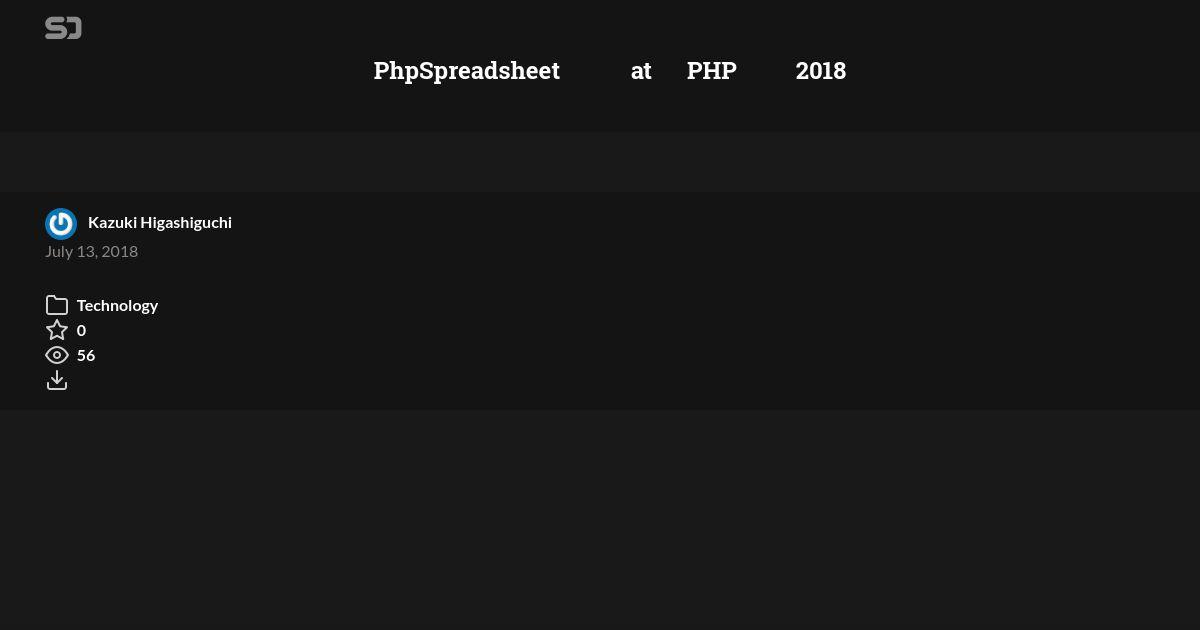Click the view count showing 56

[86, 355]
